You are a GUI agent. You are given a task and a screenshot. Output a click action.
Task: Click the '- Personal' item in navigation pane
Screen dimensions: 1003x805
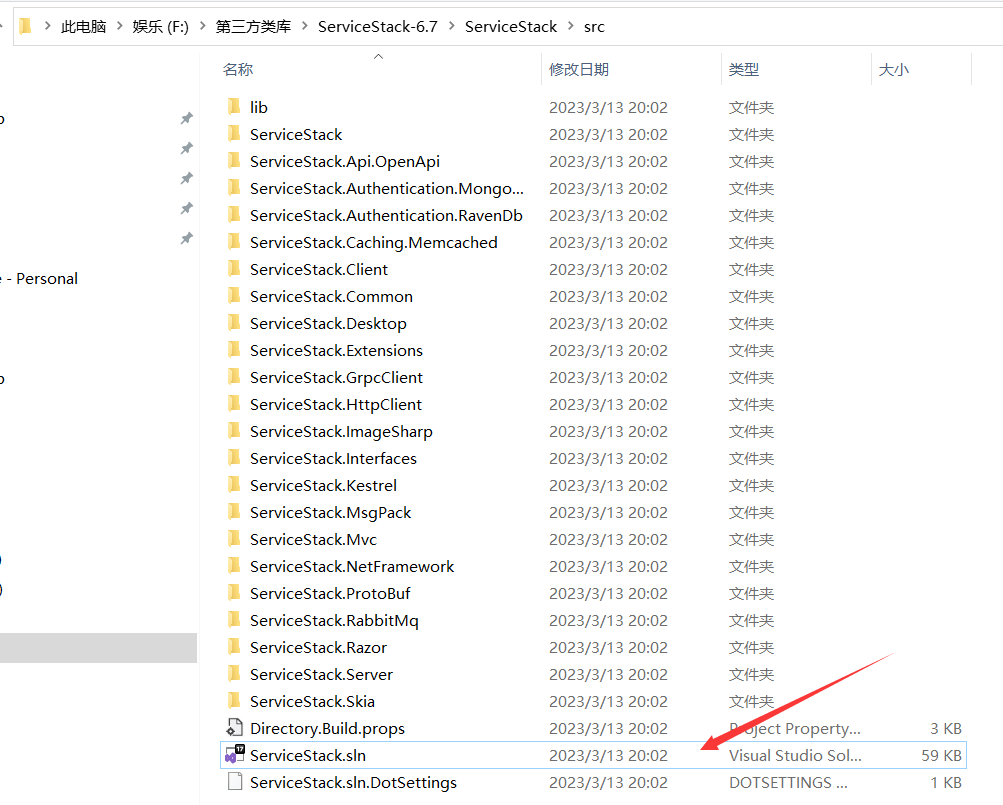[x=42, y=278]
